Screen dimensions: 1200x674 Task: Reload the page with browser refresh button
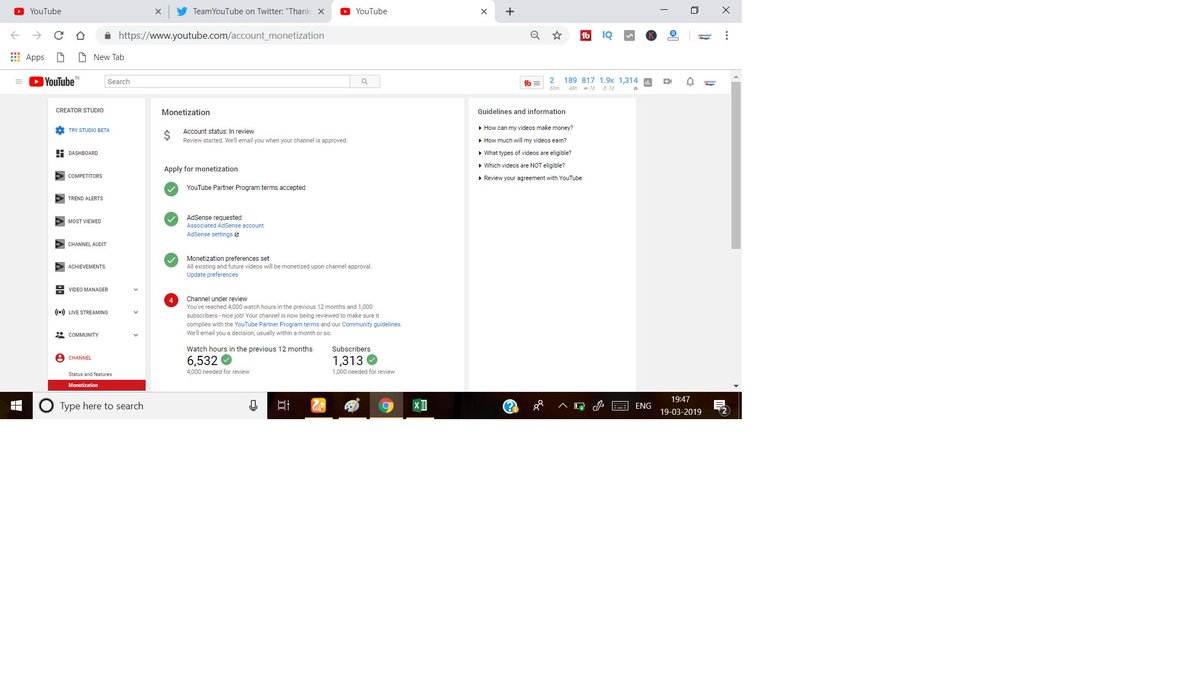point(59,35)
